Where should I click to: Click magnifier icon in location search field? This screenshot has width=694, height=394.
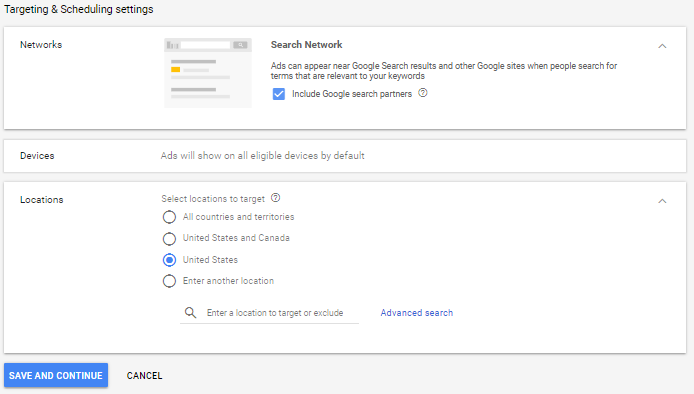[190, 313]
